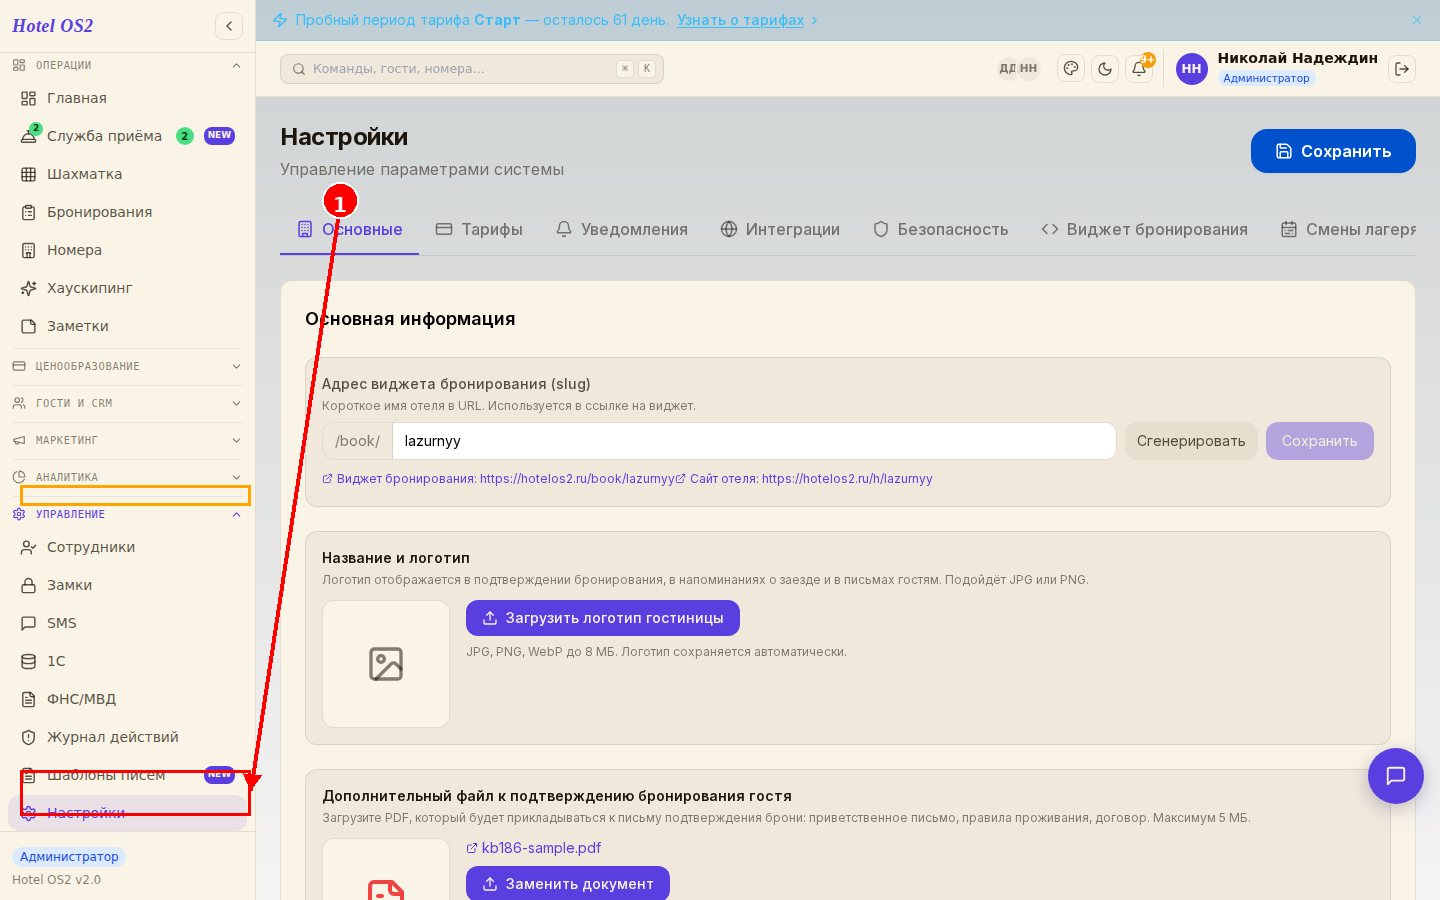Open the kb186-sample.pdf link

534,848
